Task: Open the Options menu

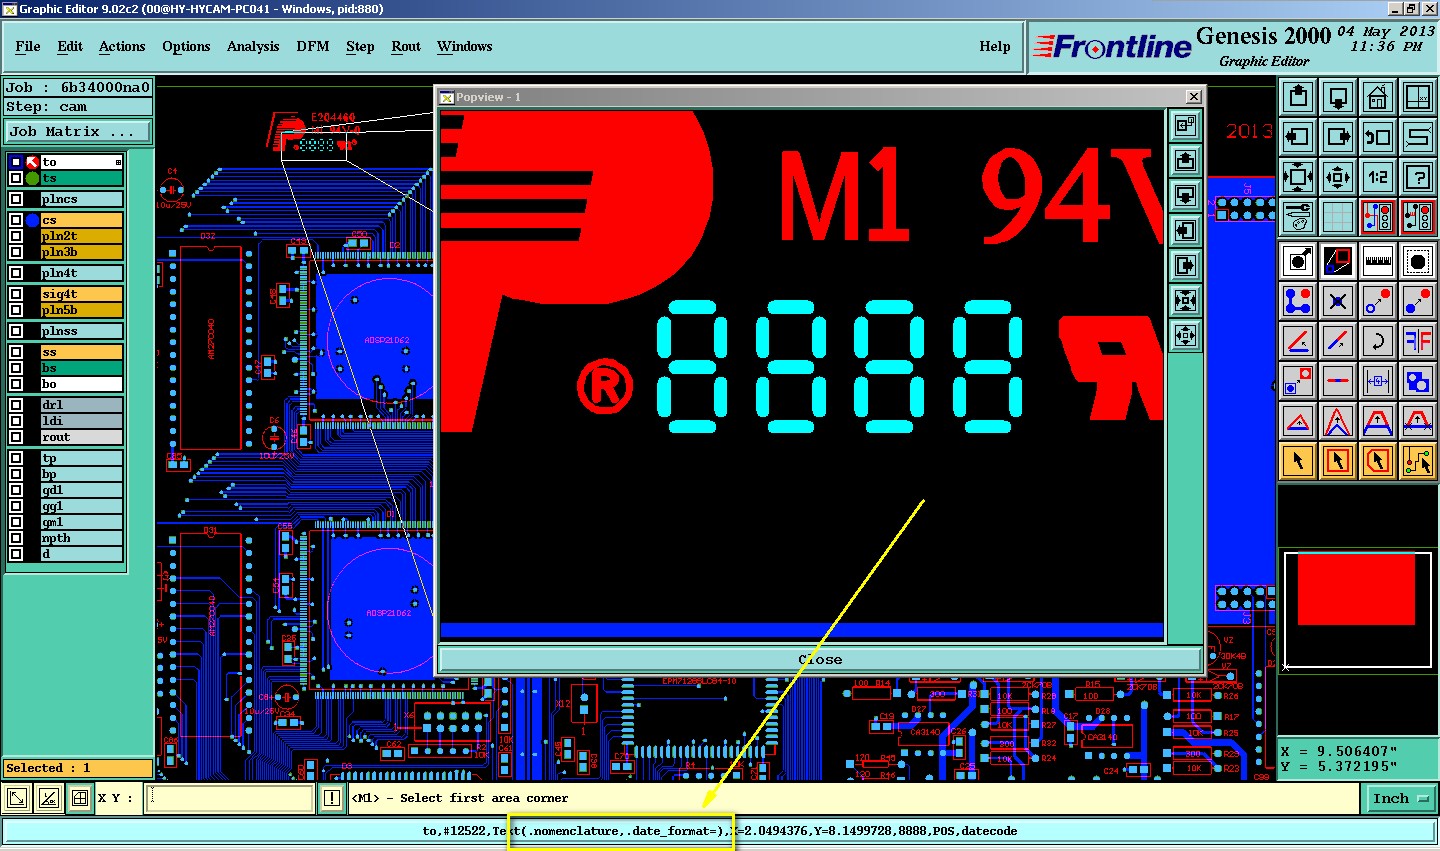Action: coord(186,46)
